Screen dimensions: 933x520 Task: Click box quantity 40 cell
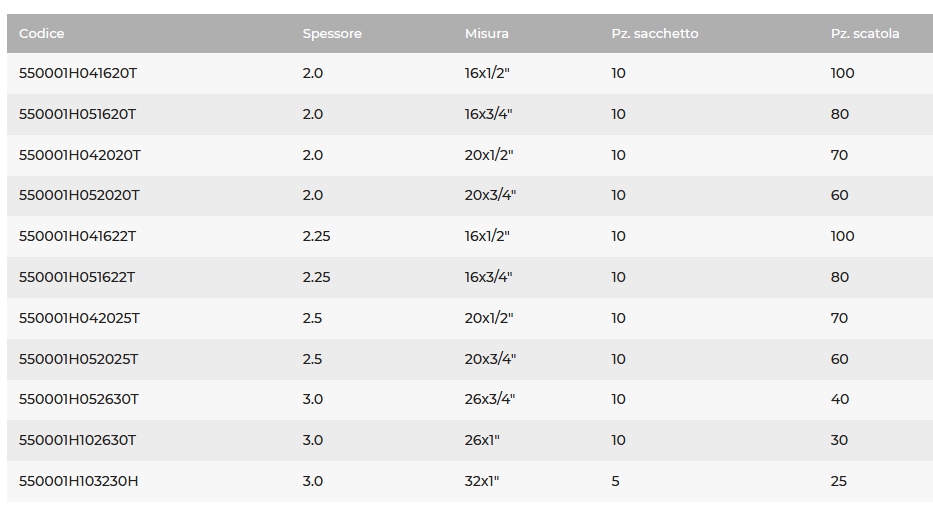tap(839, 399)
